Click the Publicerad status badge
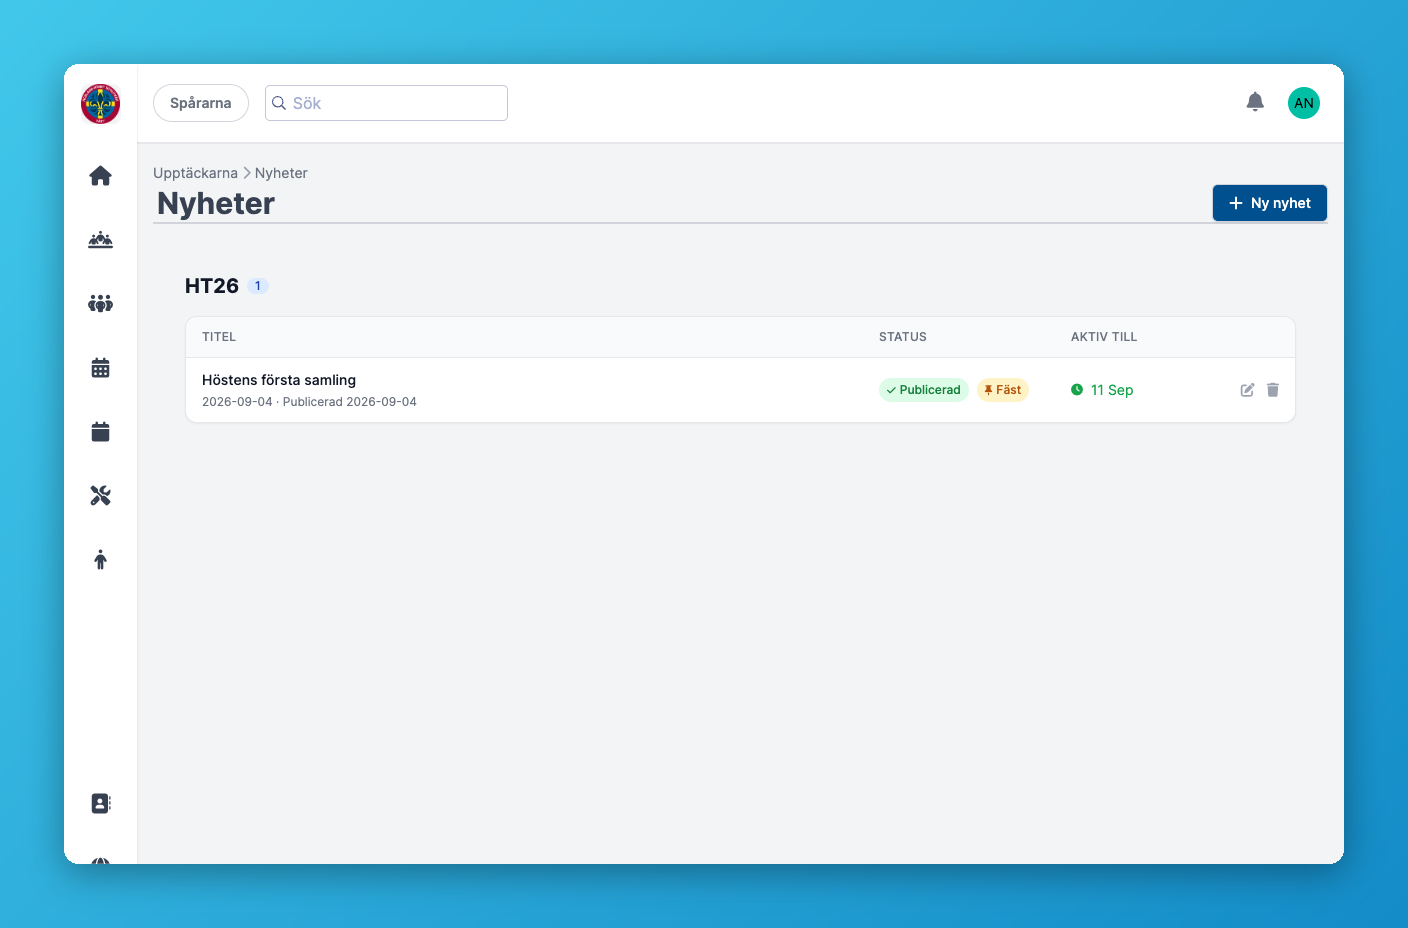This screenshot has width=1408, height=928. pyautogui.click(x=924, y=390)
